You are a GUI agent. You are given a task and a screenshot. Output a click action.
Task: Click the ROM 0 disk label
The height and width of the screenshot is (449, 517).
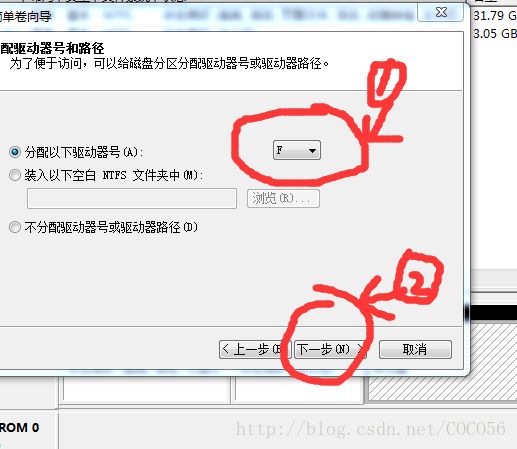[x=19, y=428]
